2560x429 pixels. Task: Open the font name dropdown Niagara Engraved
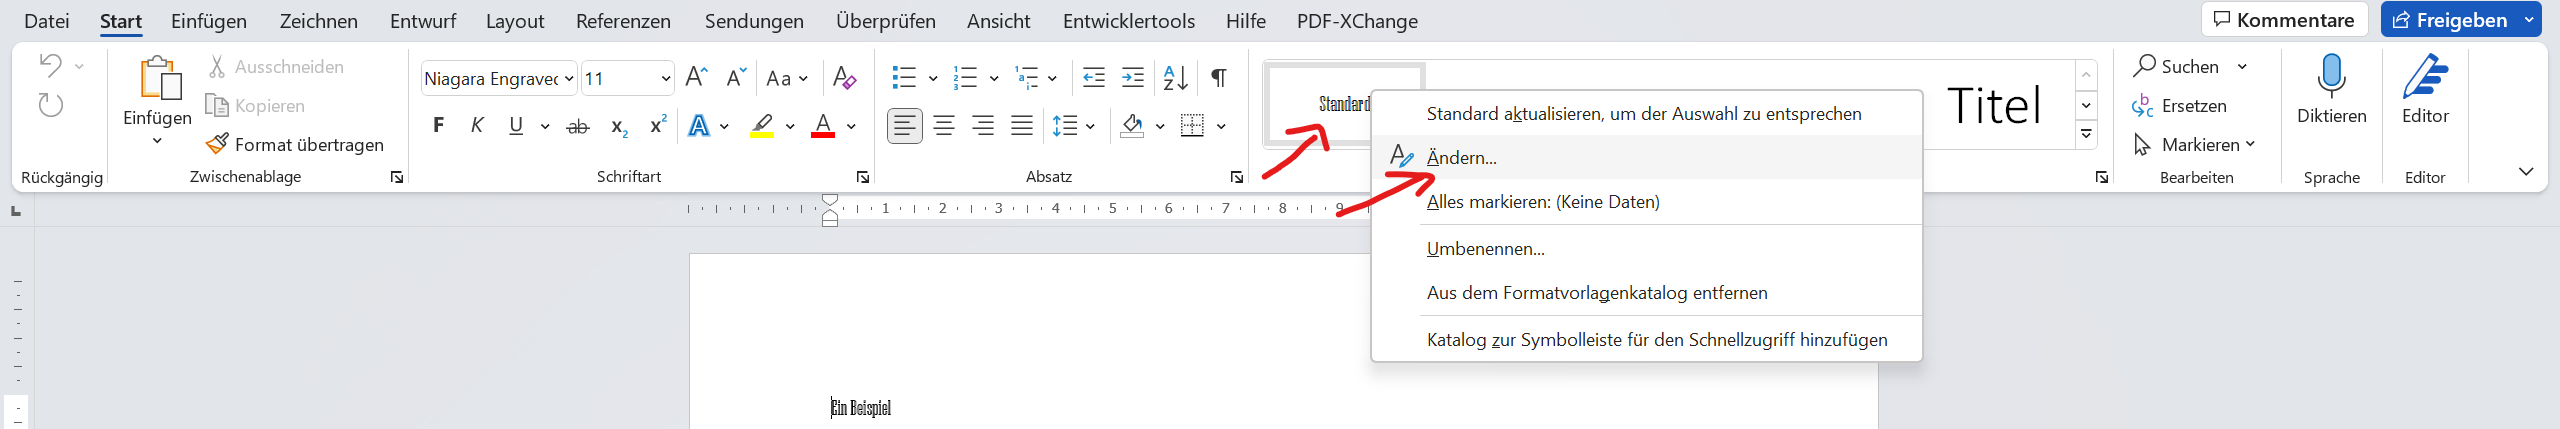[x=569, y=78]
